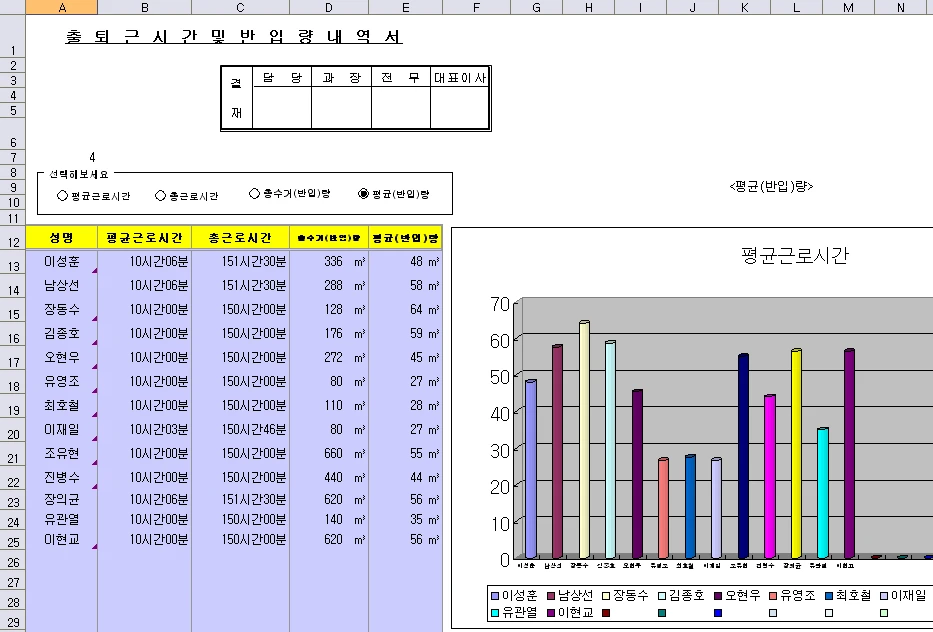The width and height of the screenshot is (933, 632).
Task: Click name cell 장동수 in the table
Action: 62,309
